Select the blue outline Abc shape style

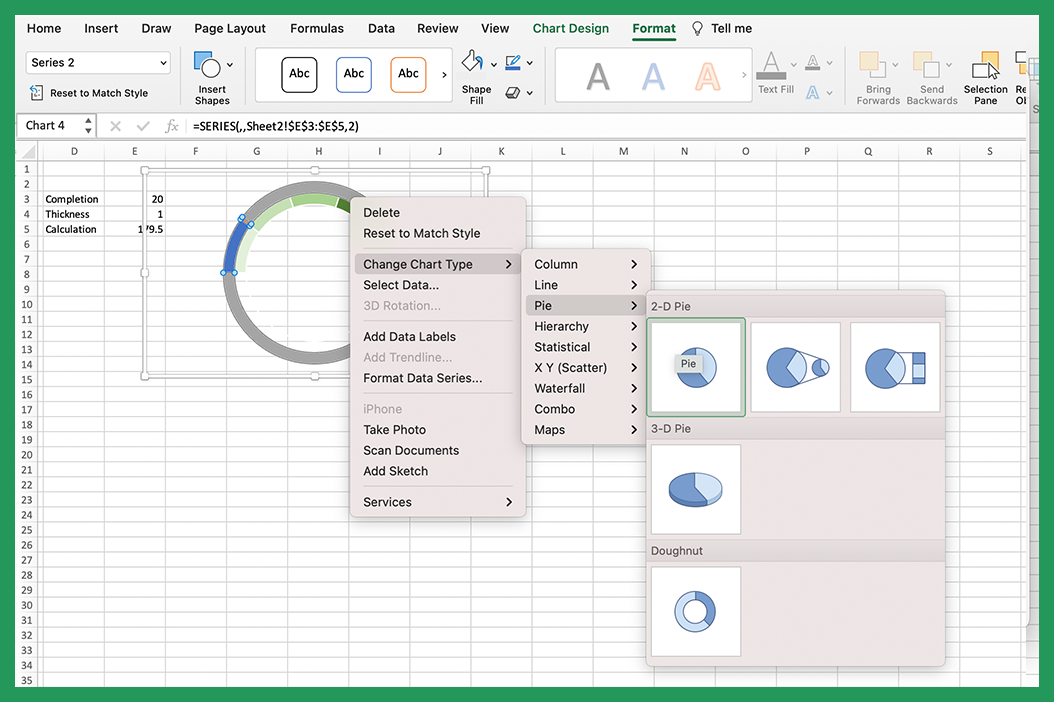click(354, 74)
